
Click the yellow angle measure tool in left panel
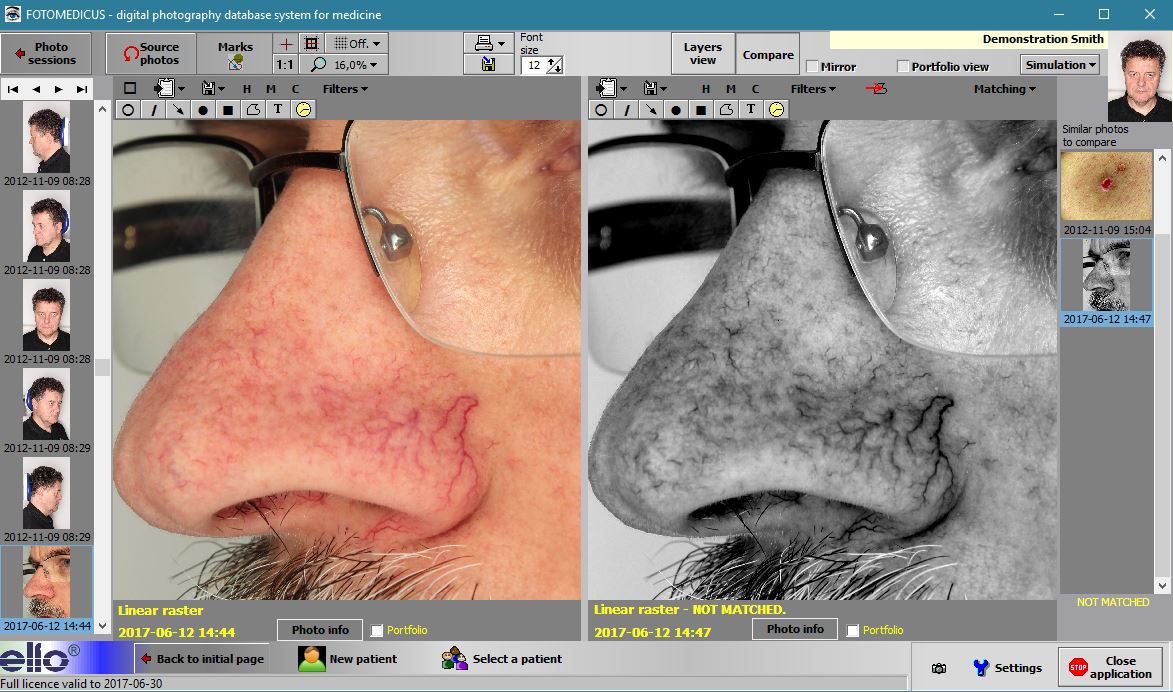click(303, 110)
